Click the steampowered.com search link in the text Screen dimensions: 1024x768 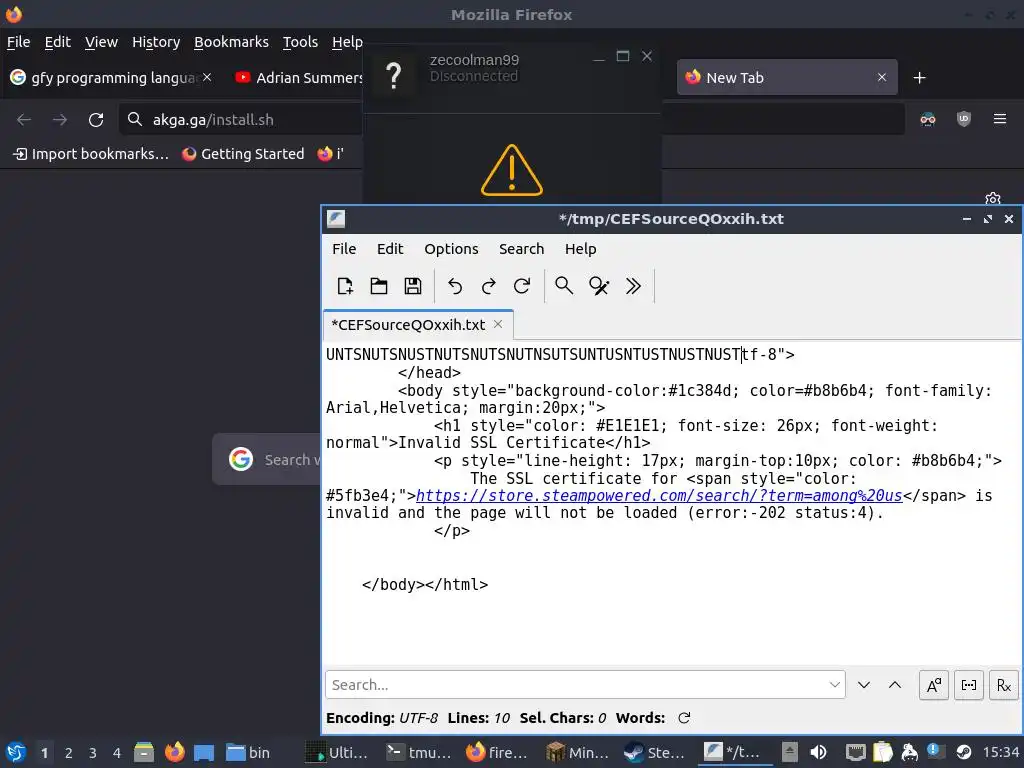659,496
